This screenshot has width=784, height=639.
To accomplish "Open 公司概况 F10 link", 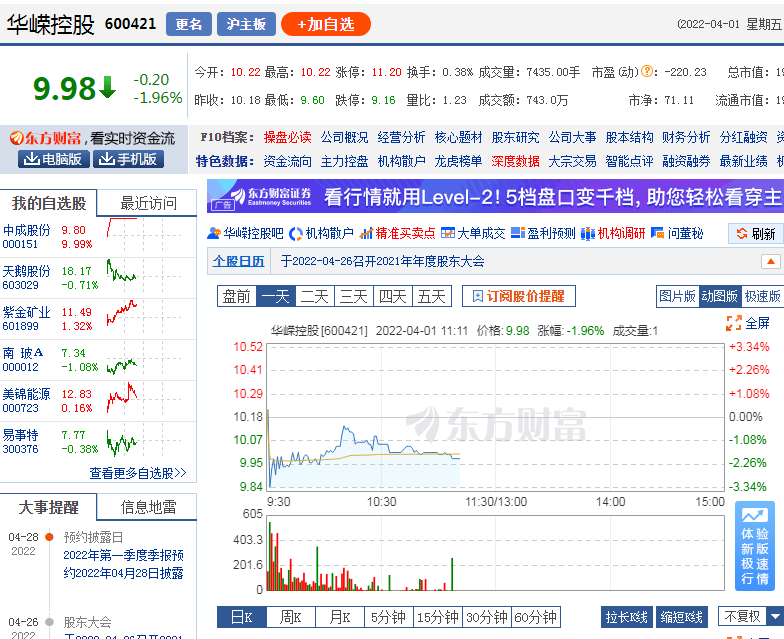I will tap(344, 137).
